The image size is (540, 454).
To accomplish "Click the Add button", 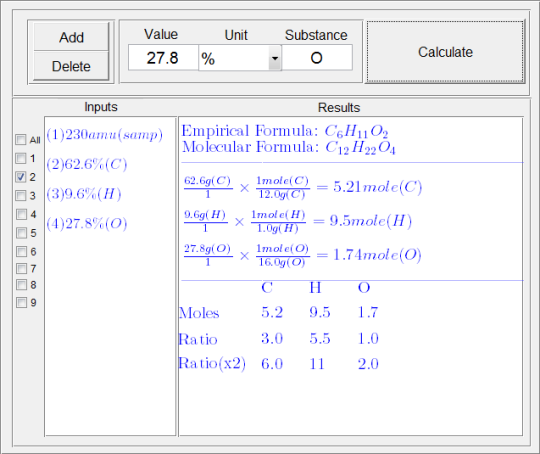I will coord(71,37).
